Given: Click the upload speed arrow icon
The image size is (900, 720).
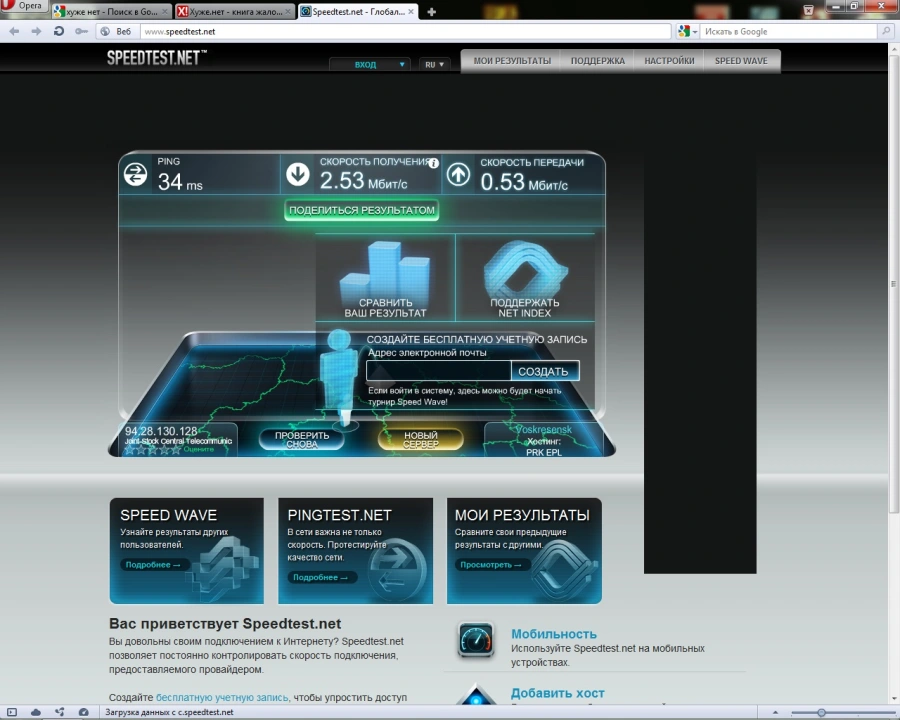Looking at the screenshot, I should coord(458,175).
